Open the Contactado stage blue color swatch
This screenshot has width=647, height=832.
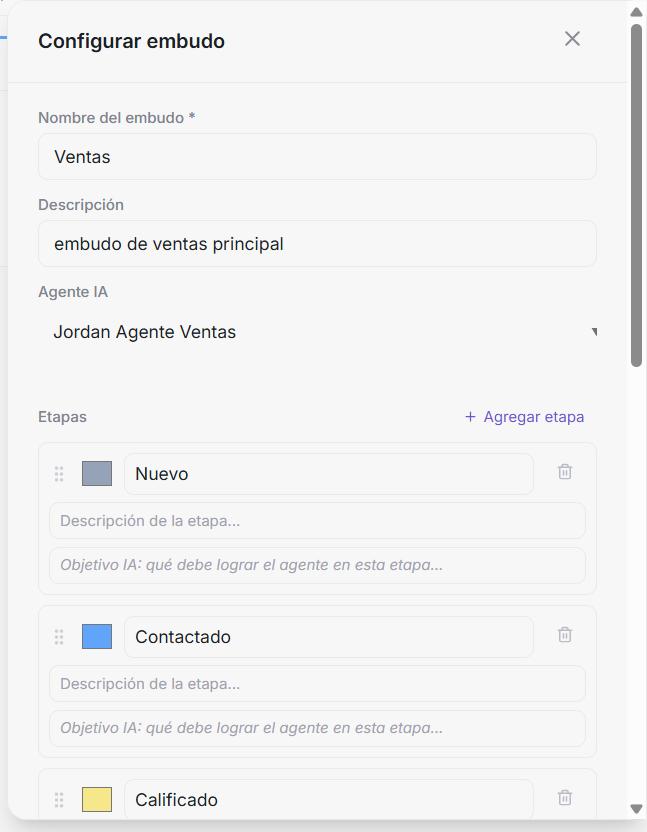click(x=97, y=636)
